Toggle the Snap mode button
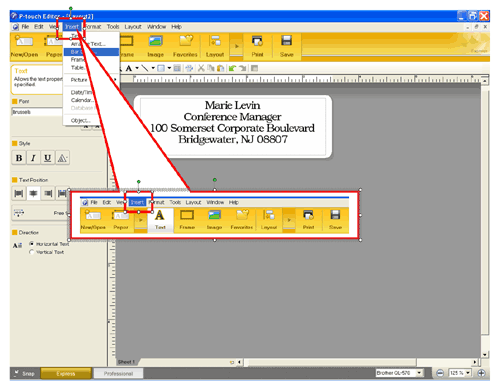 25,374
